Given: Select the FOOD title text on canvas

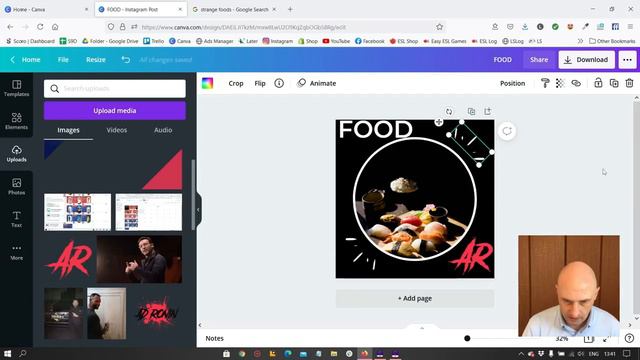Looking at the screenshot, I should (376, 129).
